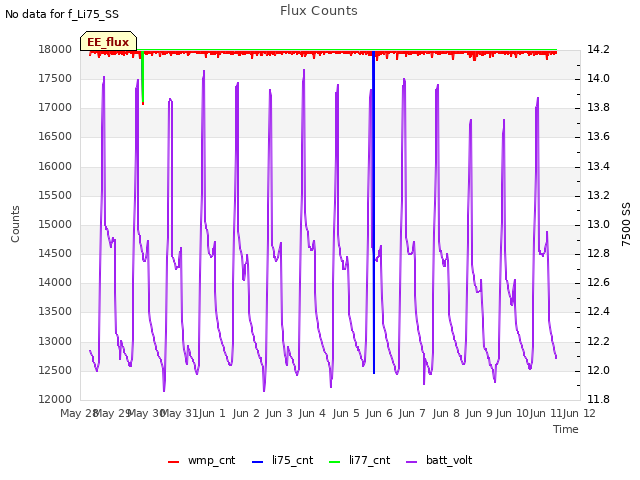Screen dimensions: 640x480
Task: Click the 13500 tick on Counts axis
Action: [55, 312]
